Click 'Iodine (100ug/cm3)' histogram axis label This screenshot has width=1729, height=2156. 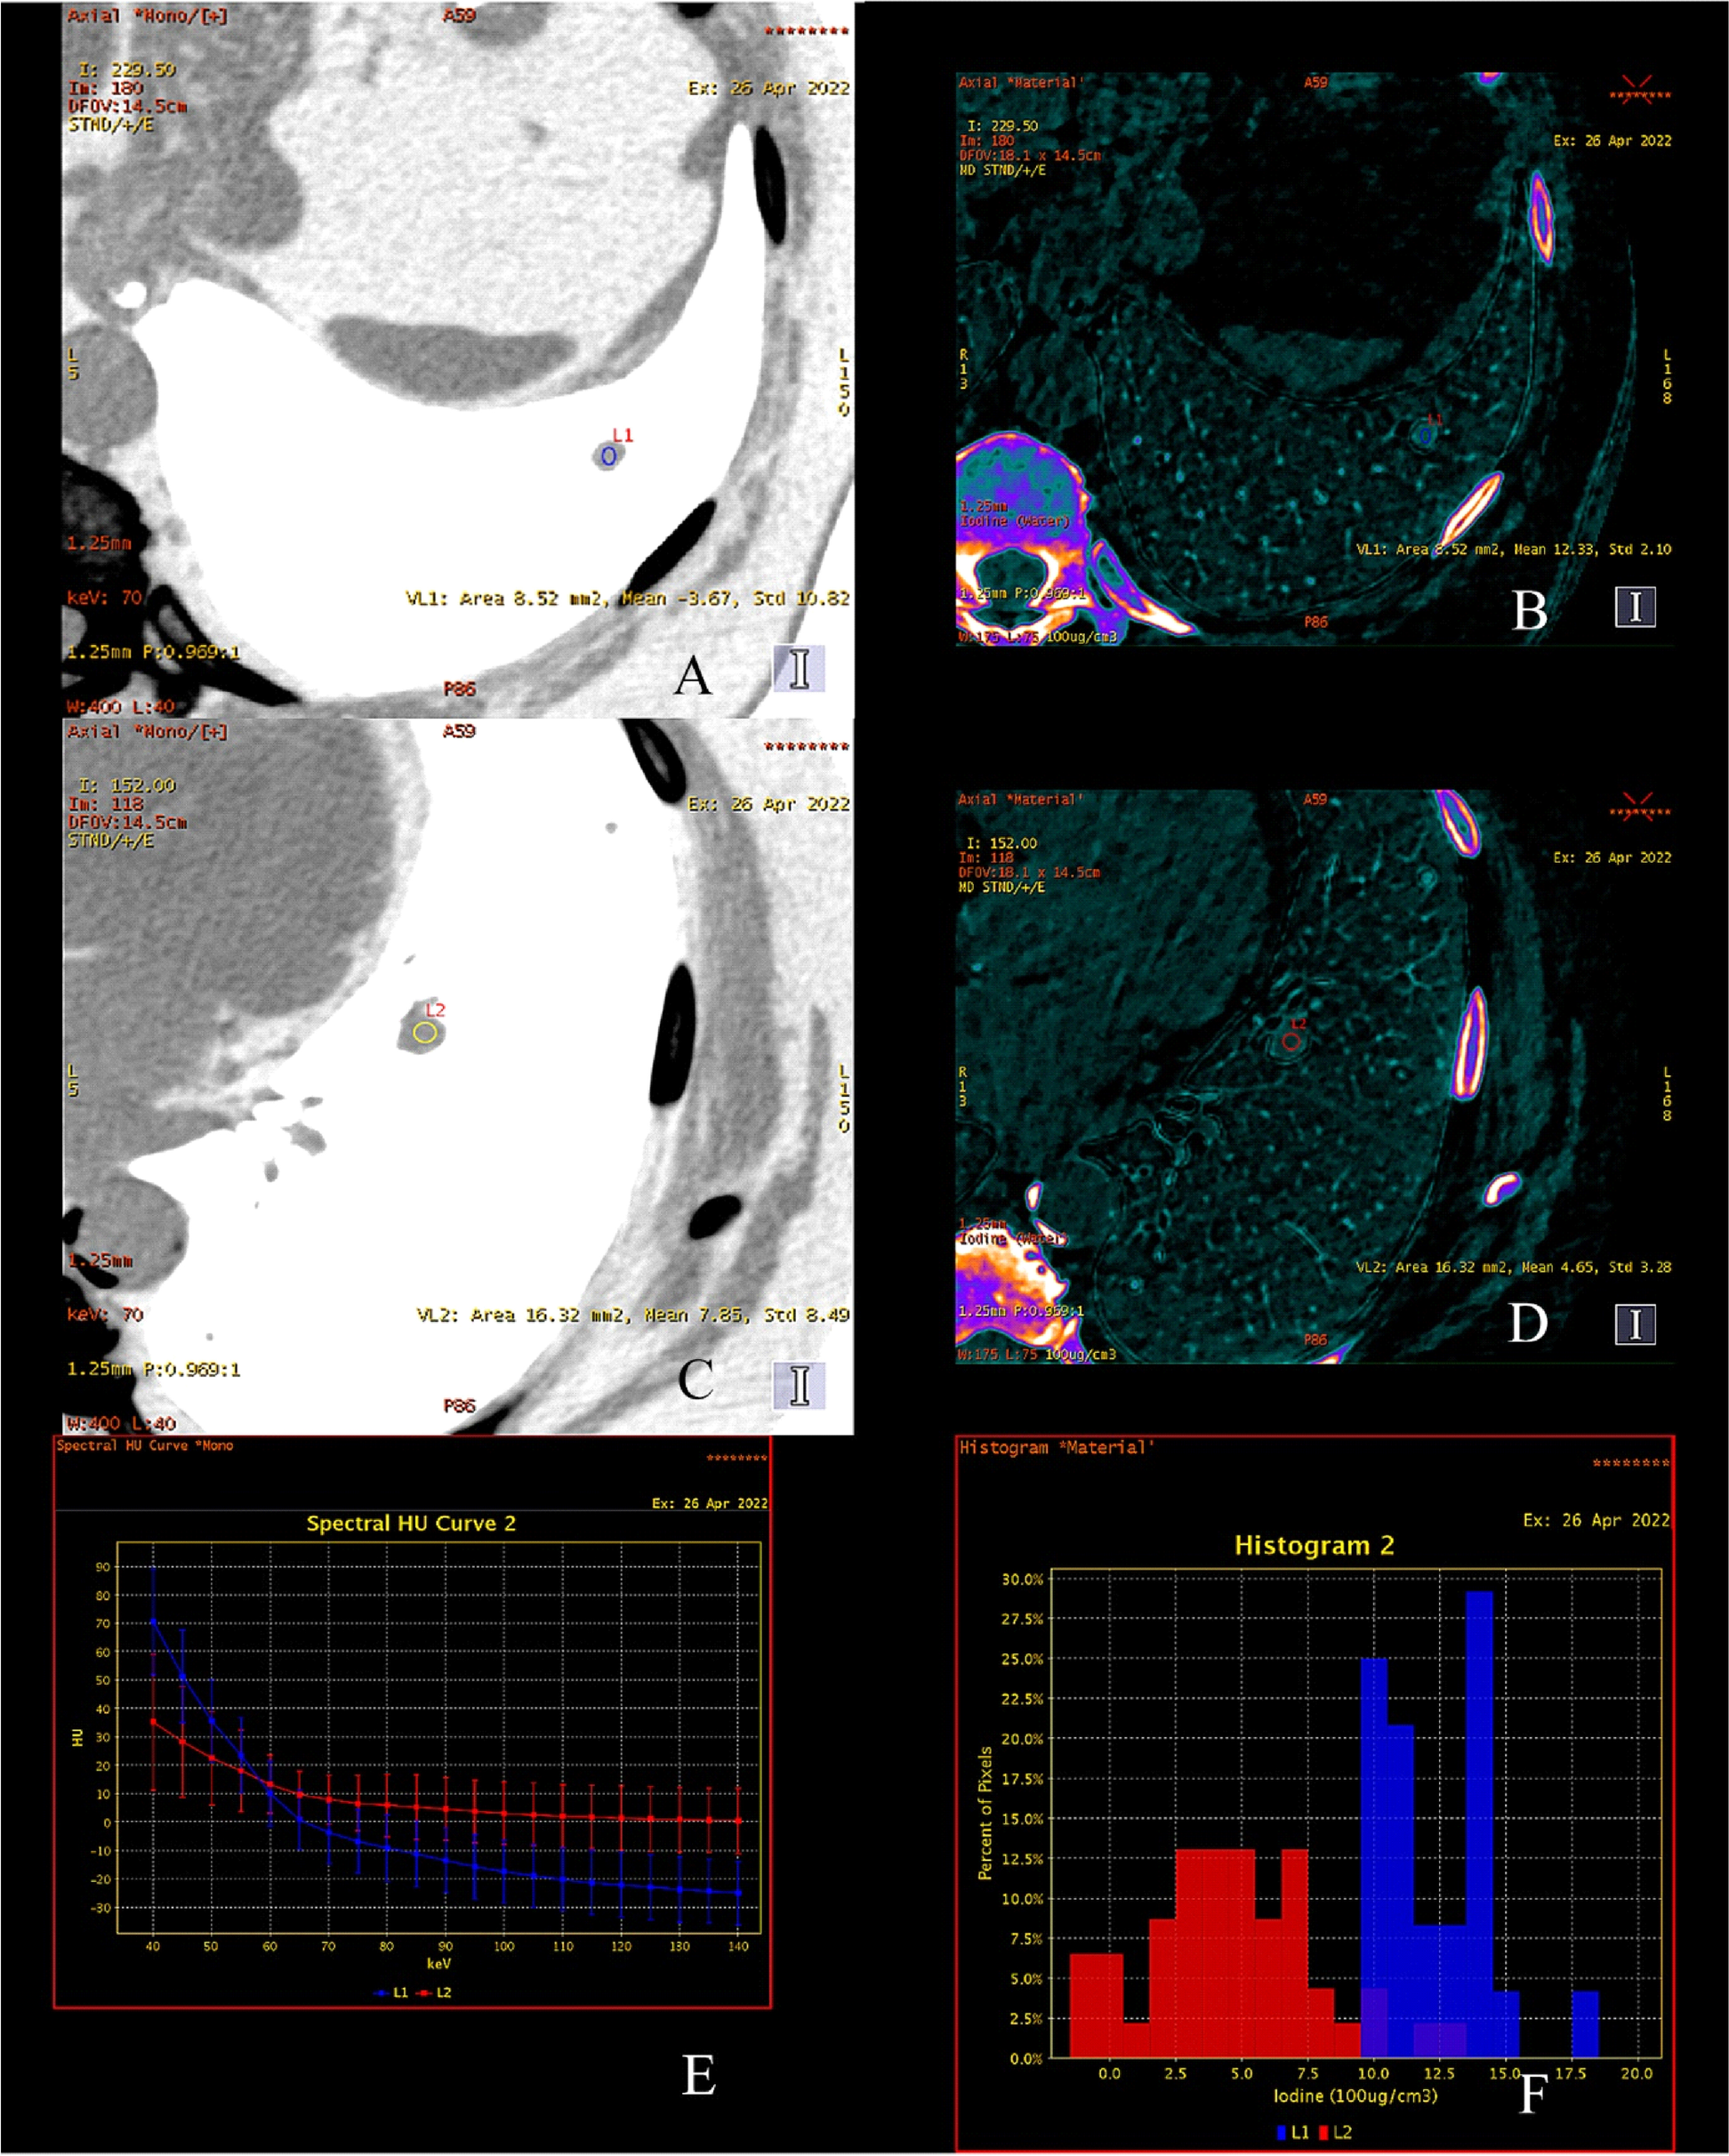point(1355,2096)
